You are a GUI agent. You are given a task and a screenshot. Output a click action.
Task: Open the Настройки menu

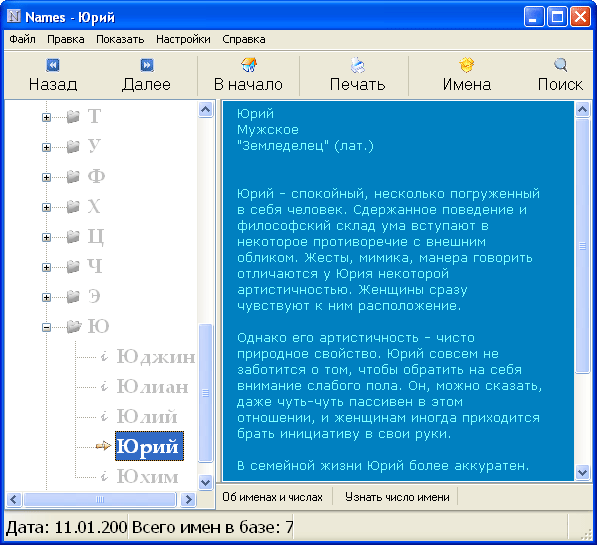183,39
